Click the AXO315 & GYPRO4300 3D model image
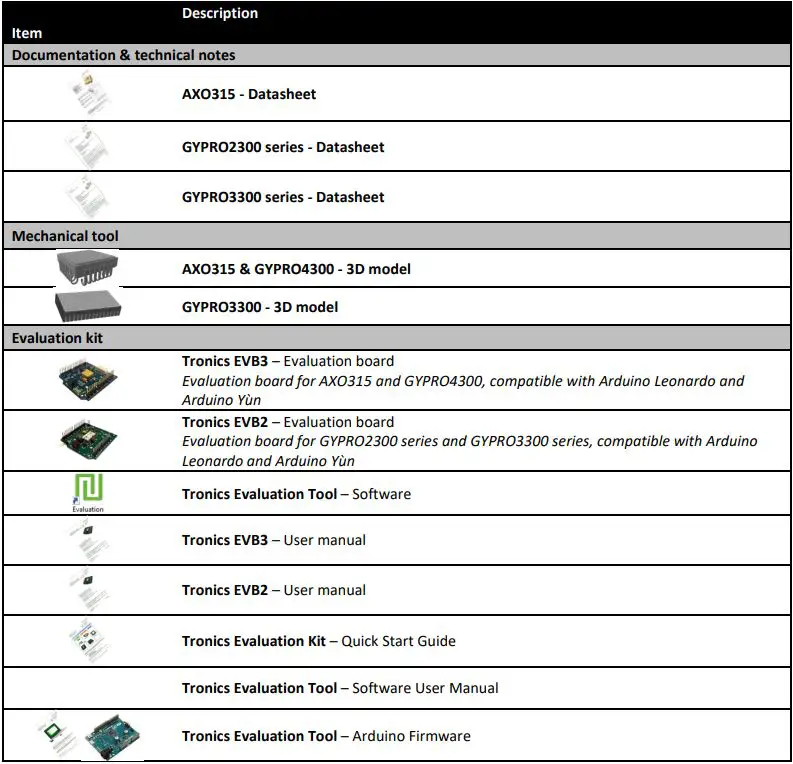Screen dimensions: 793x764 coord(87,268)
